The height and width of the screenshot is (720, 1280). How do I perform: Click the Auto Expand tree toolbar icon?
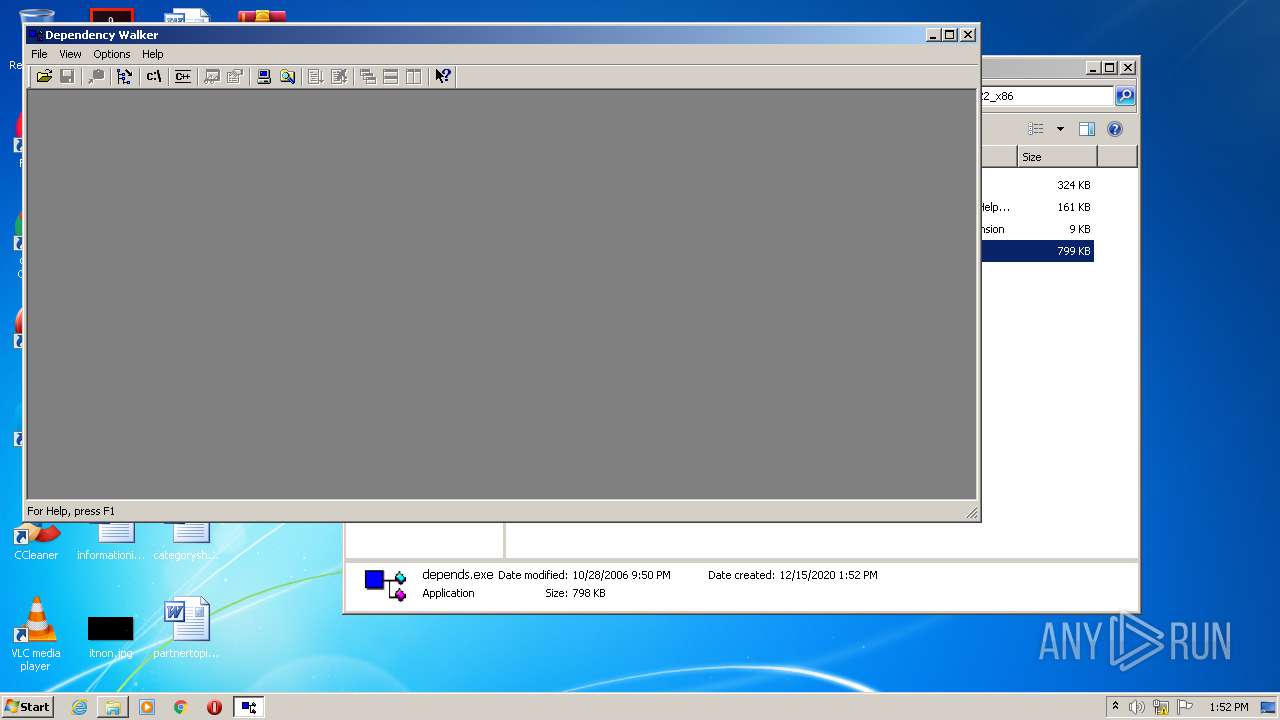(x=124, y=76)
